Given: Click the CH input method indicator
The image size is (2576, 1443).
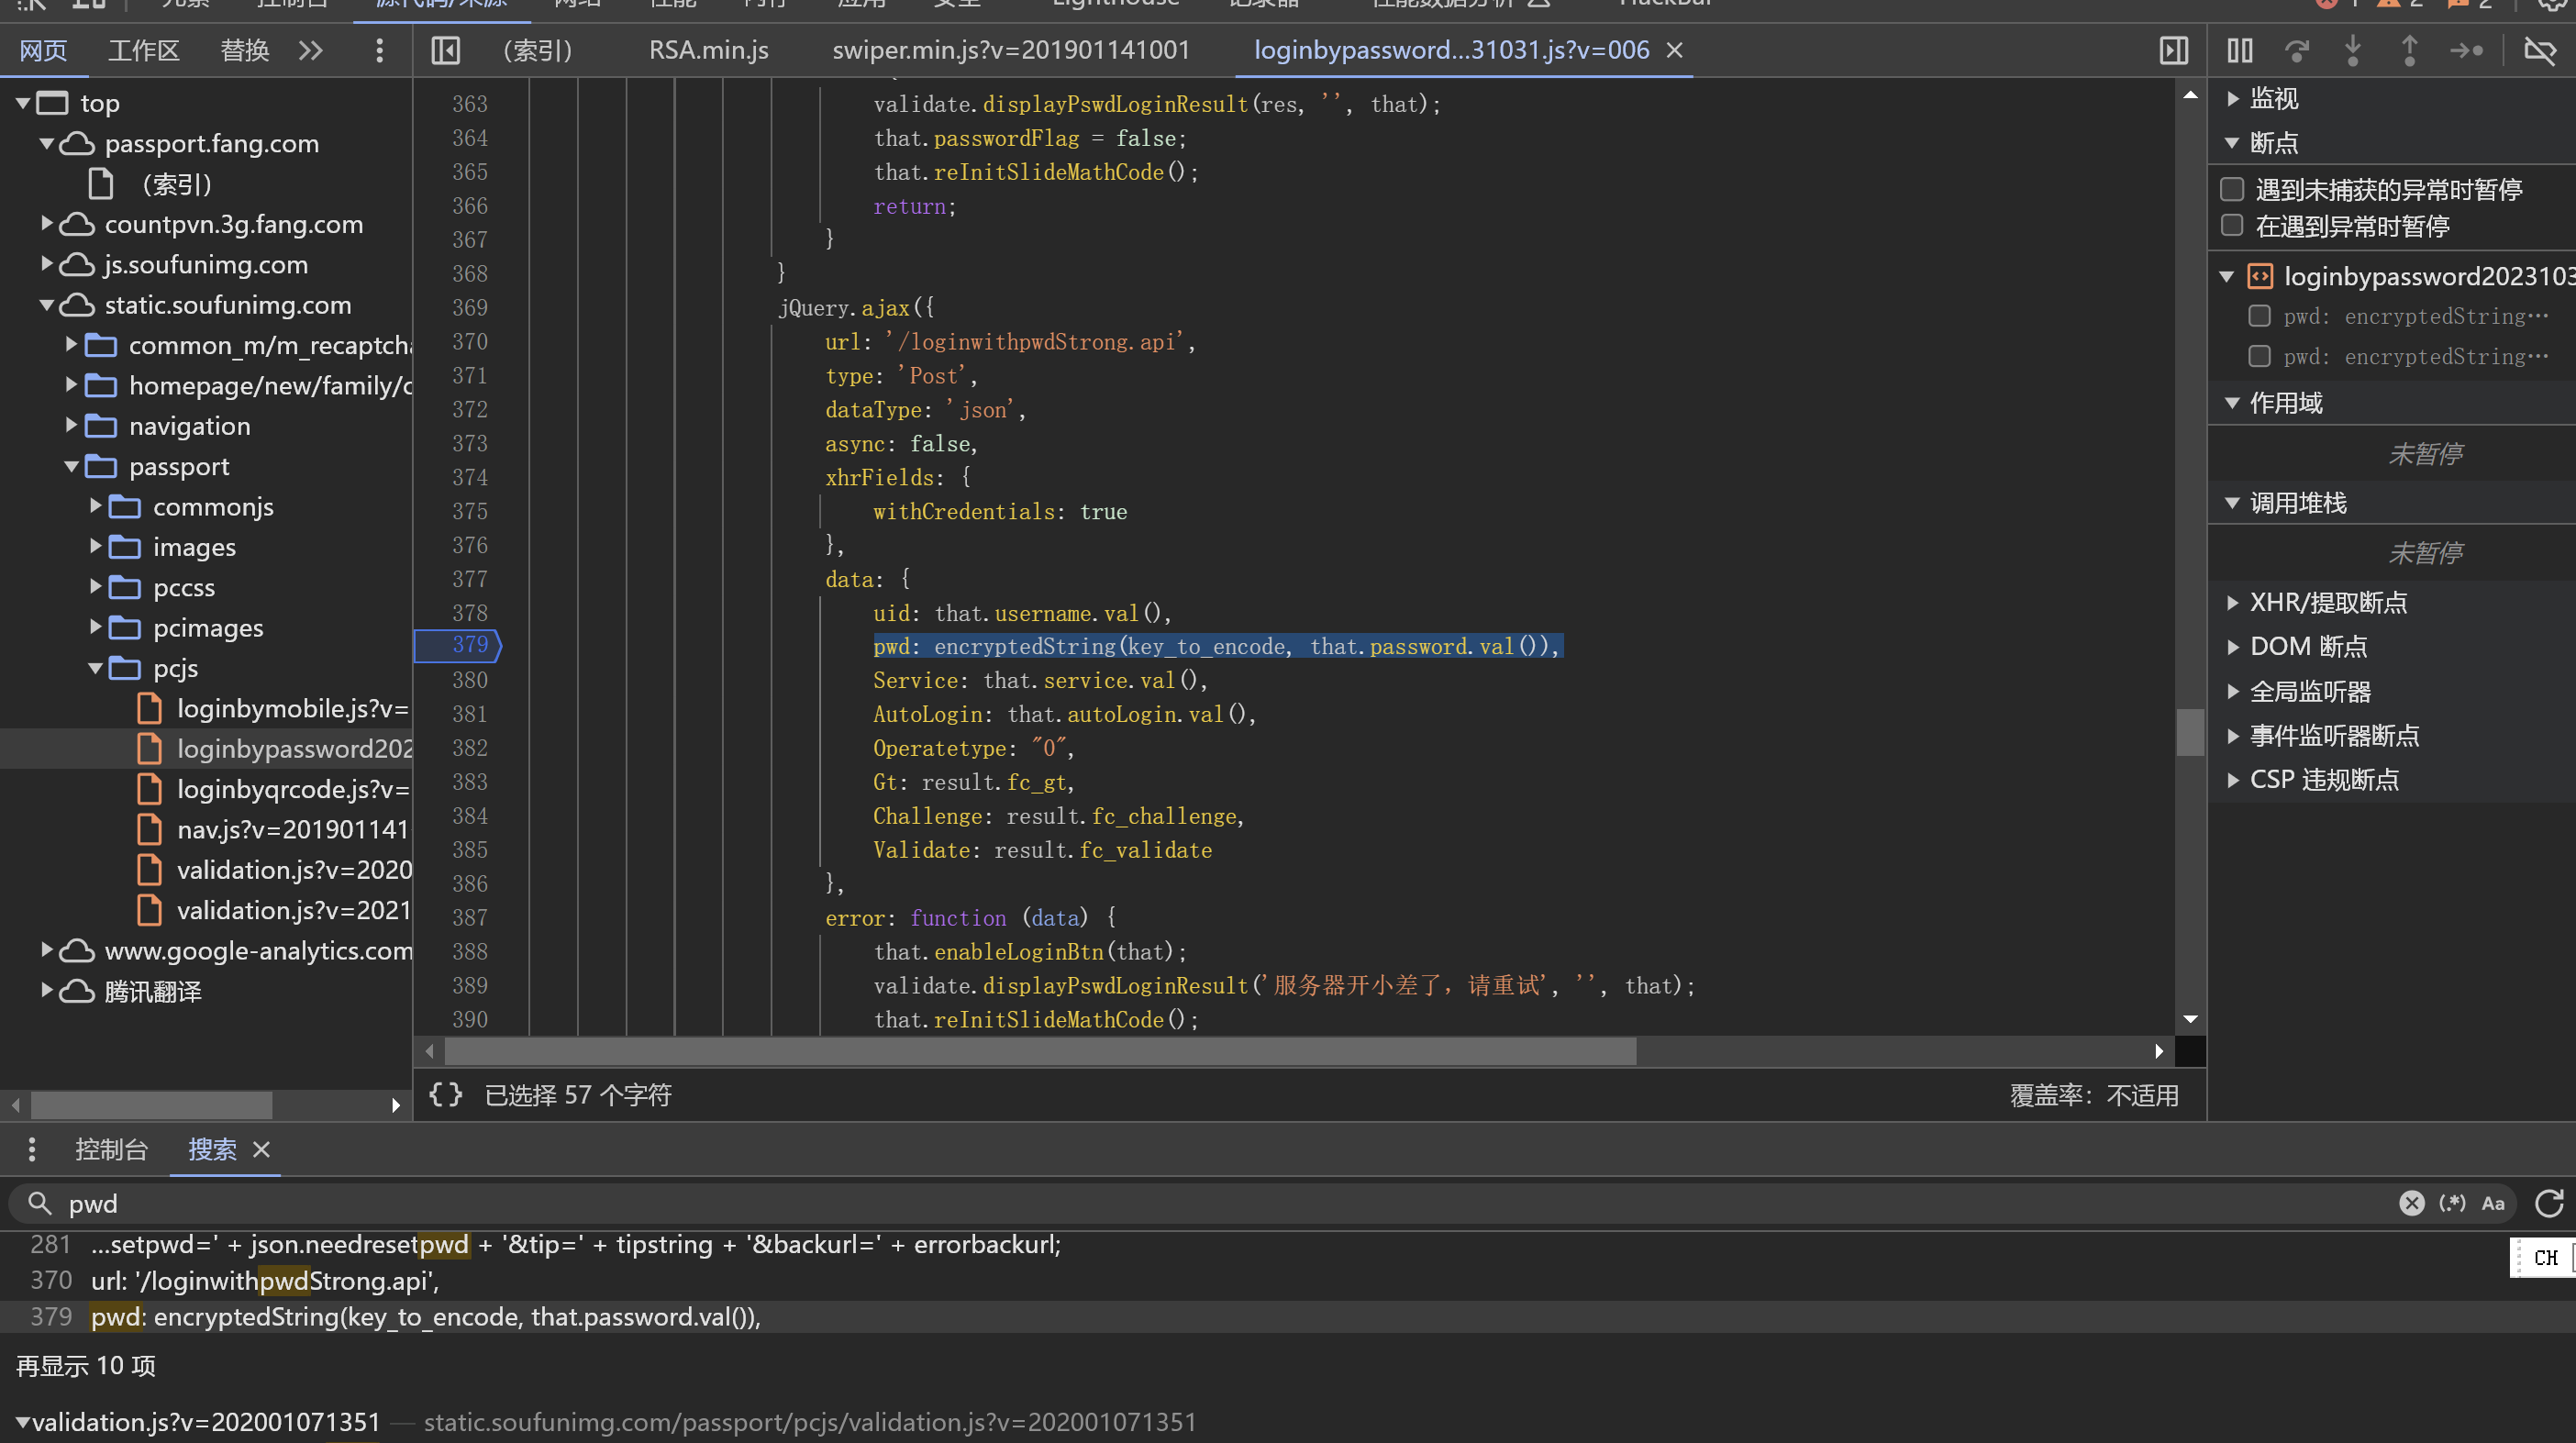Looking at the screenshot, I should (2545, 1258).
